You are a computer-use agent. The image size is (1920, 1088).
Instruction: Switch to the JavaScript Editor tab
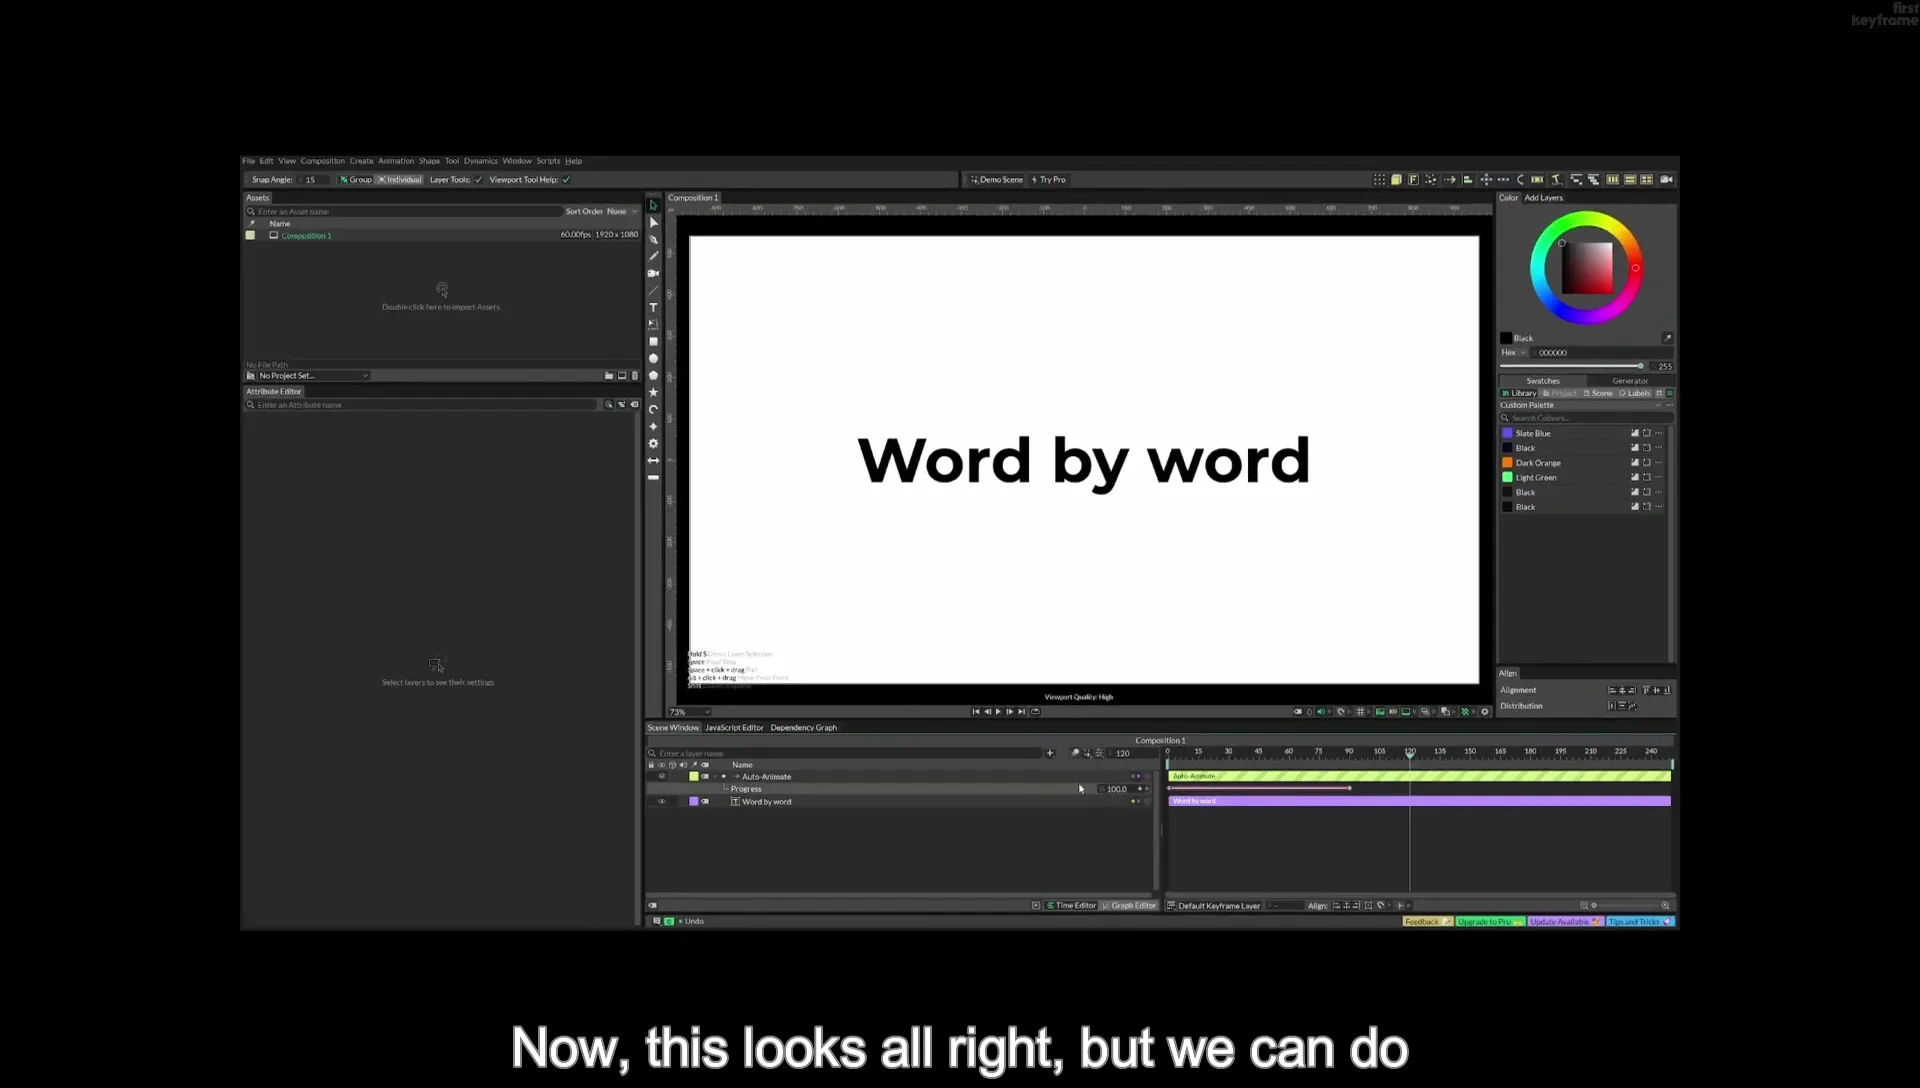734,728
